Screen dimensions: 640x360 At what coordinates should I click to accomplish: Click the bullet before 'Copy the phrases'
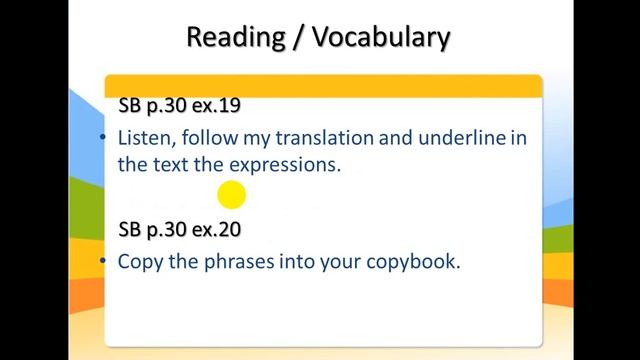pyautogui.click(x=103, y=261)
